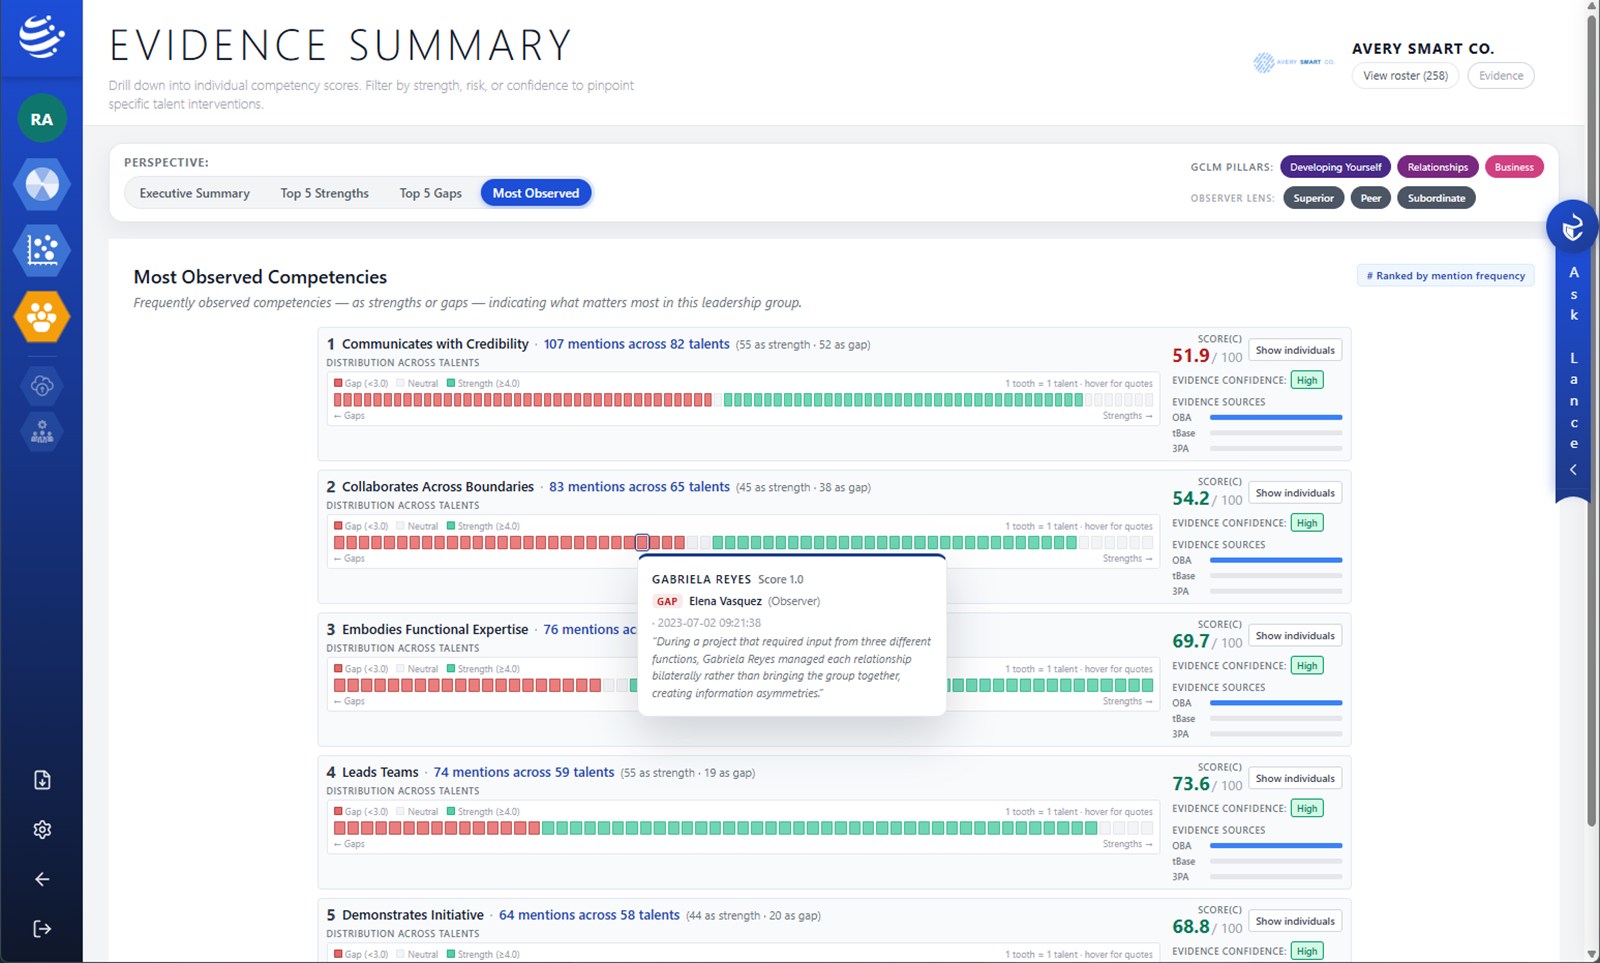
Task: Click the Avery Smart Co. logo
Action: click(1292, 62)
